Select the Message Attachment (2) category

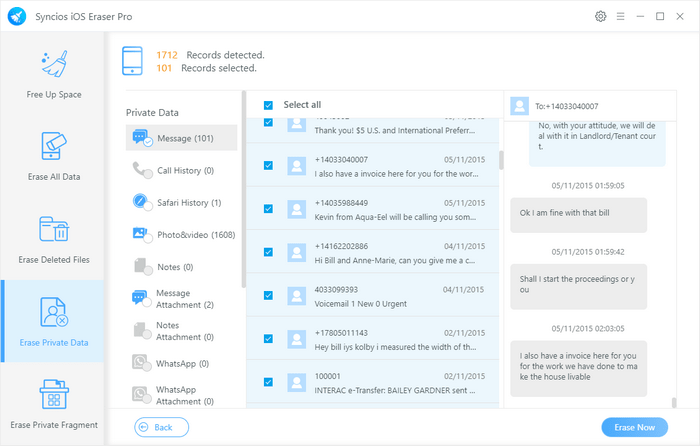[x=182, y=299]
